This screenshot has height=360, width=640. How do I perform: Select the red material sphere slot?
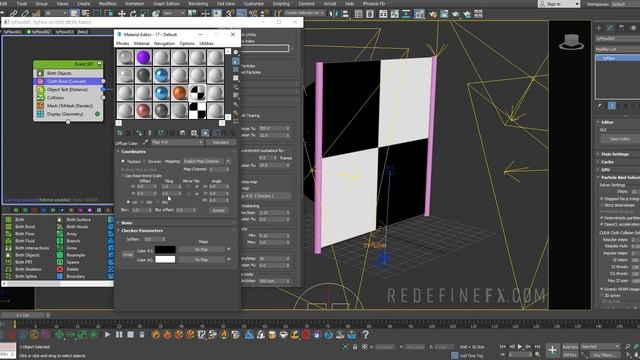[143, 111]
